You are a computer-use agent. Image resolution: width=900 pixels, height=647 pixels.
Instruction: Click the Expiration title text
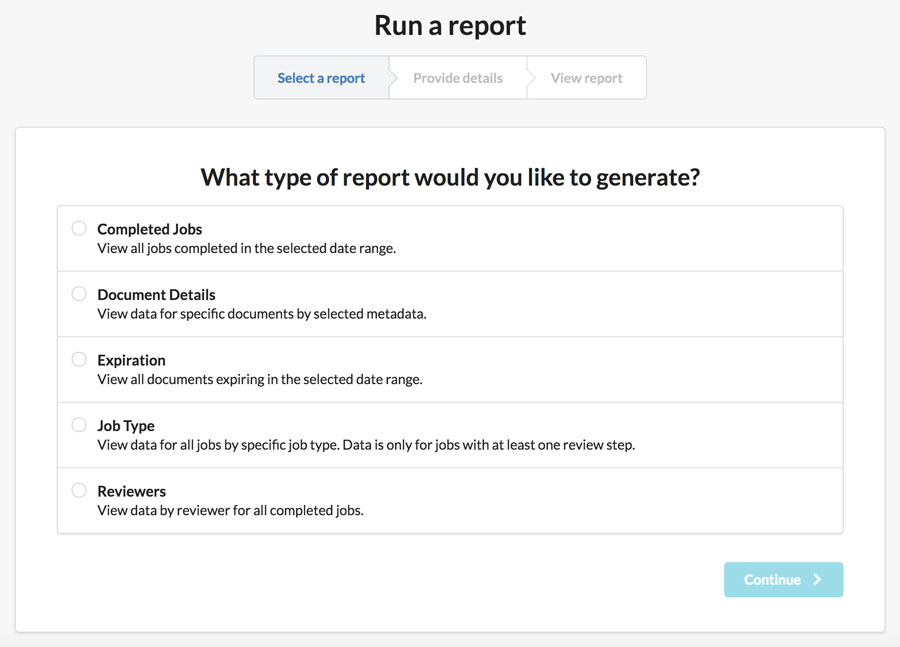(x=131, y=360)
